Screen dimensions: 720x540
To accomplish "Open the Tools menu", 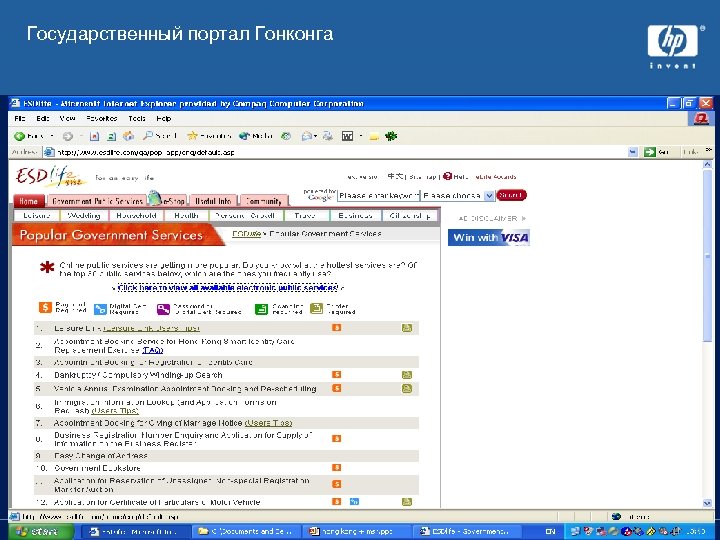I will [x=137, y=118].
